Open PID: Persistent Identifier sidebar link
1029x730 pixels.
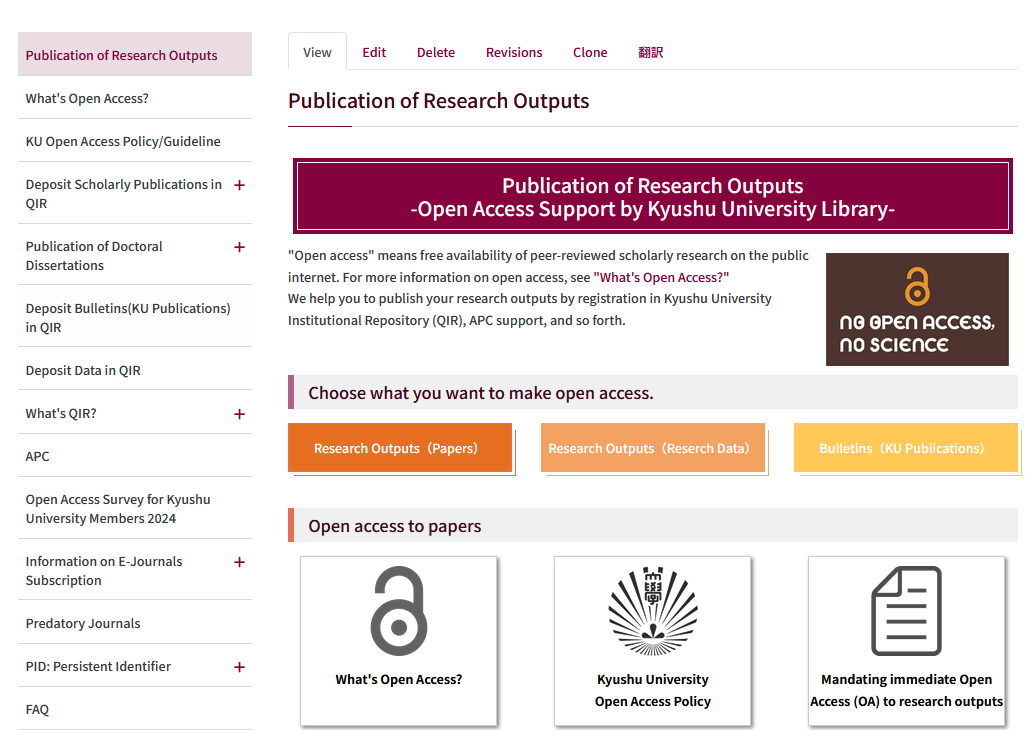pyautogui.click(x=98, y=666)
